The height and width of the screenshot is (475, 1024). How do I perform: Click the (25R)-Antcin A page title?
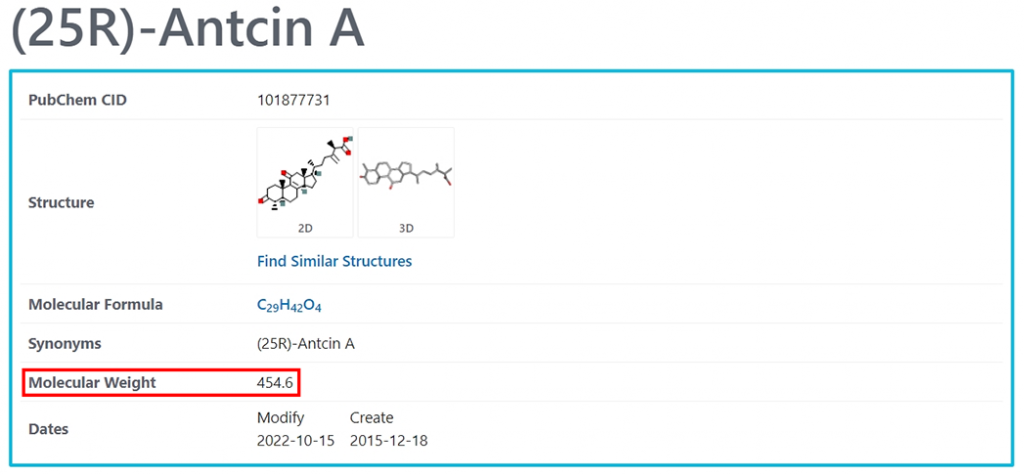click(x=188, y=30)
